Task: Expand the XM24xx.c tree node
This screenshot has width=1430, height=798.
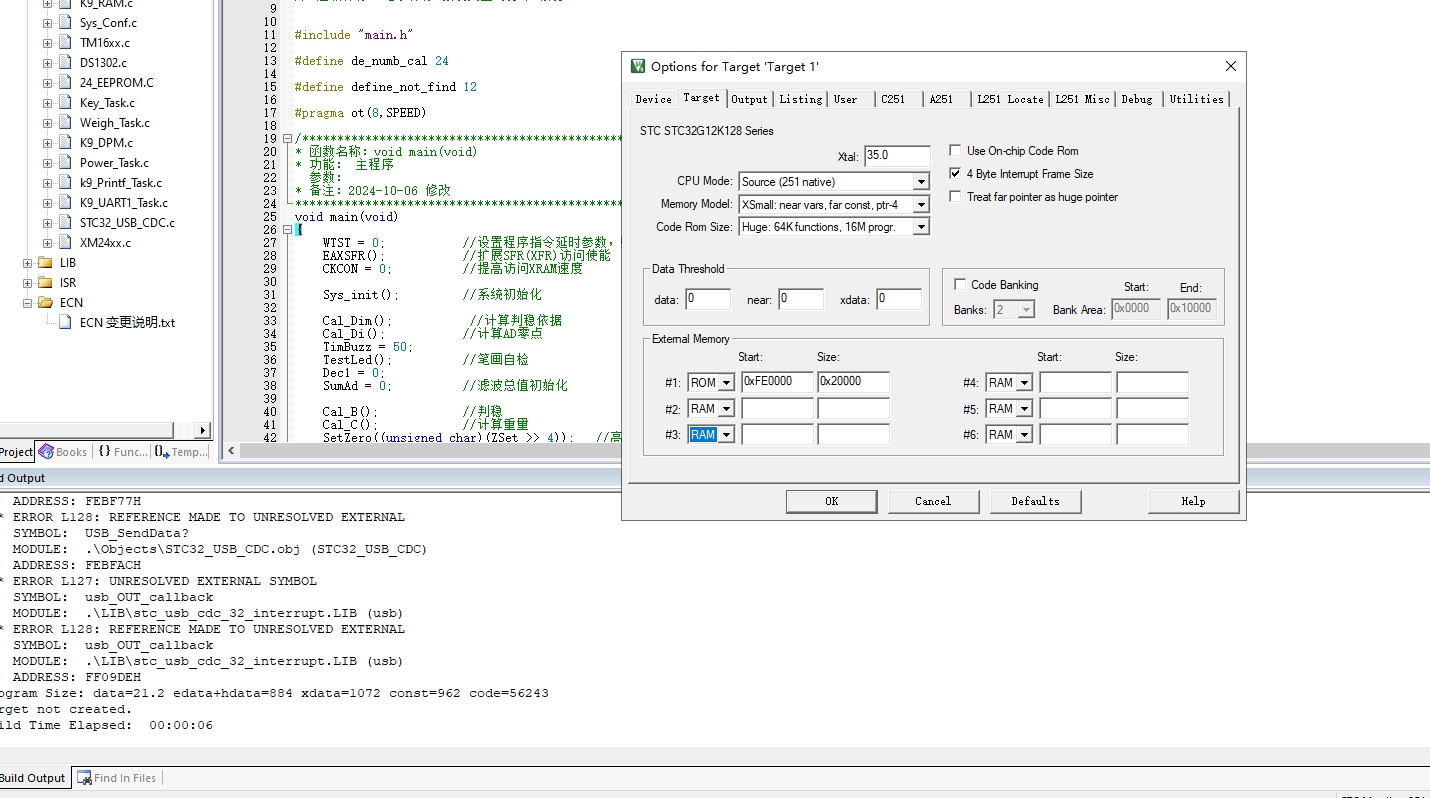Action: [x=47, y=243]
